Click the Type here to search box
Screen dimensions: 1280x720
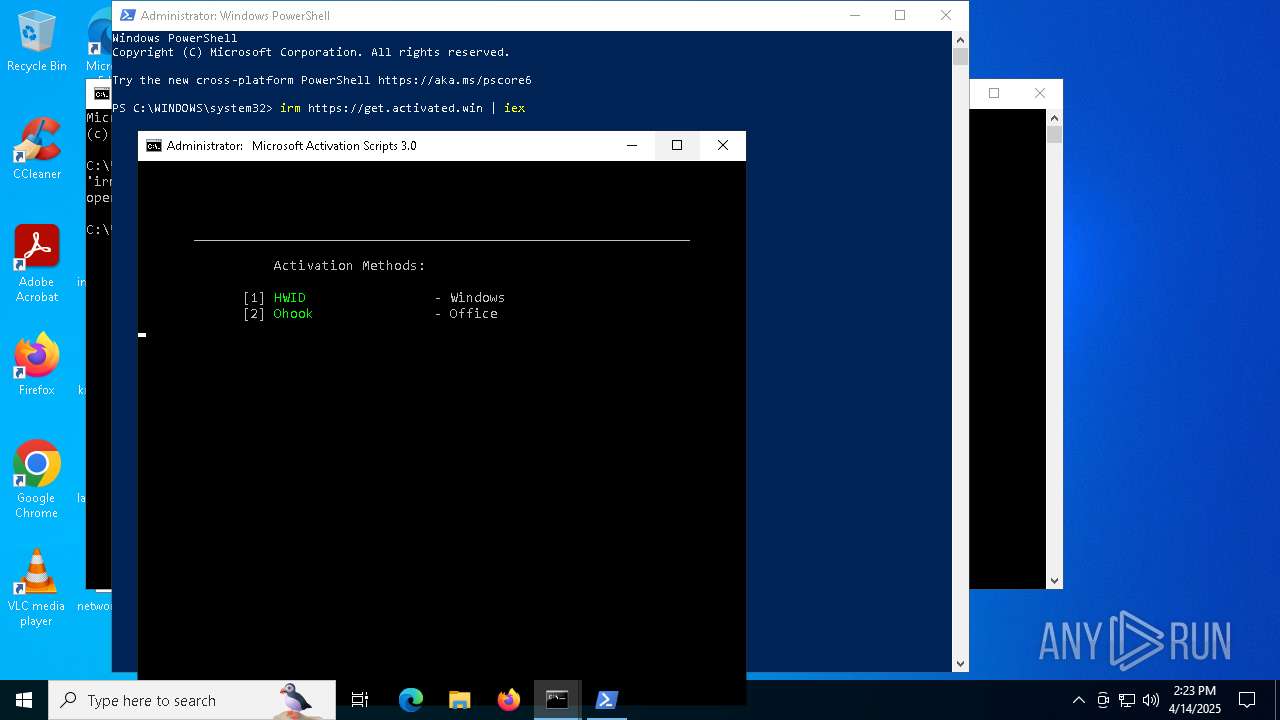192,700
